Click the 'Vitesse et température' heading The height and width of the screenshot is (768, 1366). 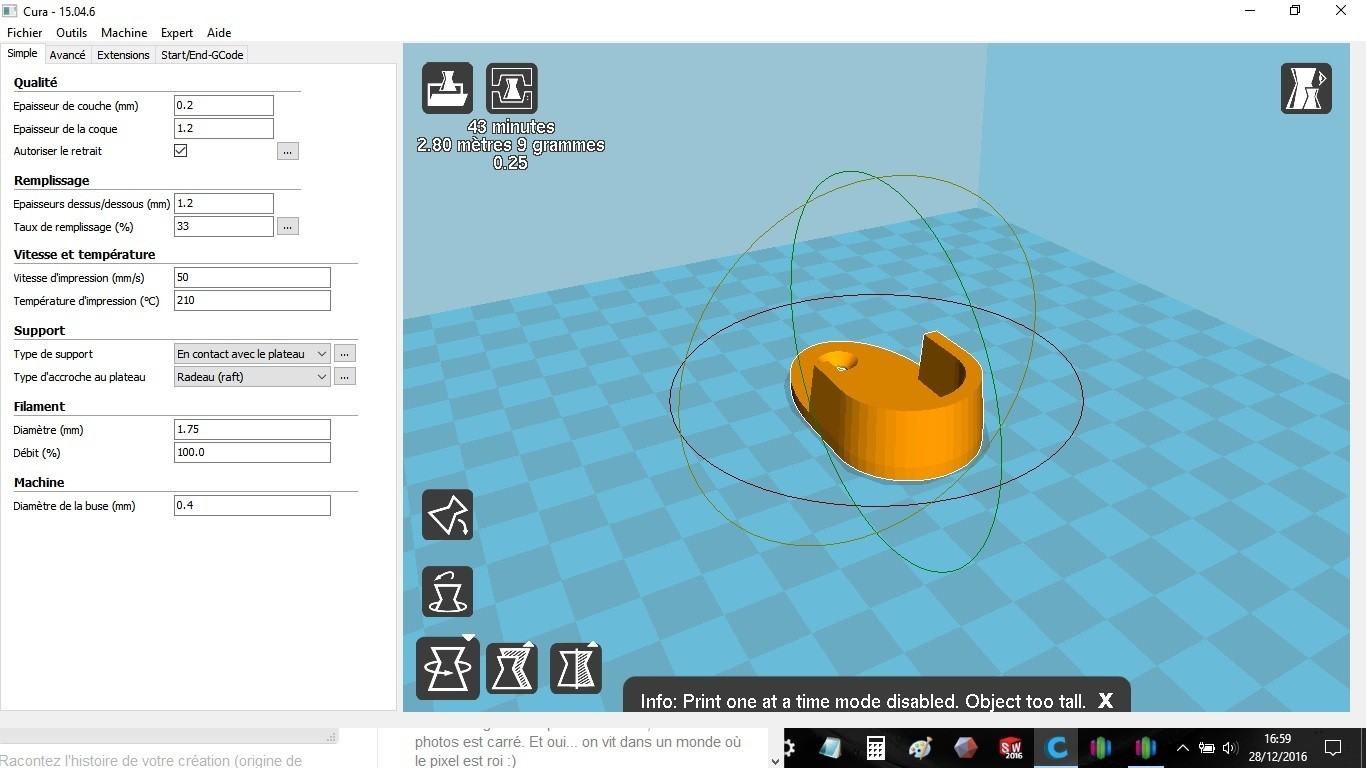(x=85, y=255)
